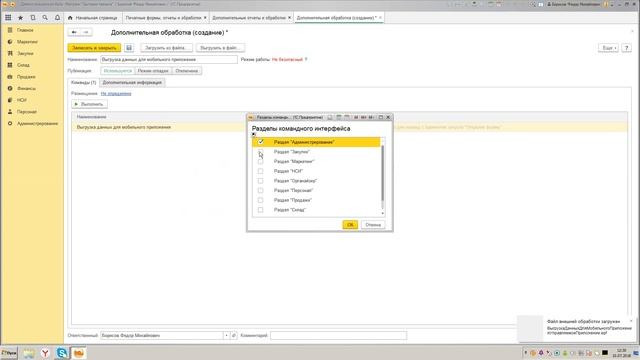Go forward with right arrow button
640x360 pixels.
click(x=86, y=32)
